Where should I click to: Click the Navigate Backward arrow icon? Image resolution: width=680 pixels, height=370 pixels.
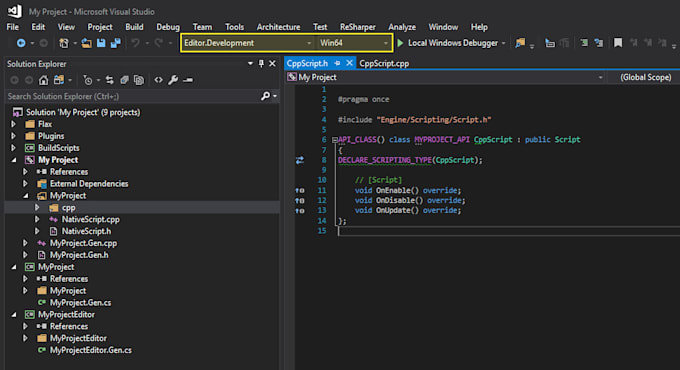[x=20, y=43]
